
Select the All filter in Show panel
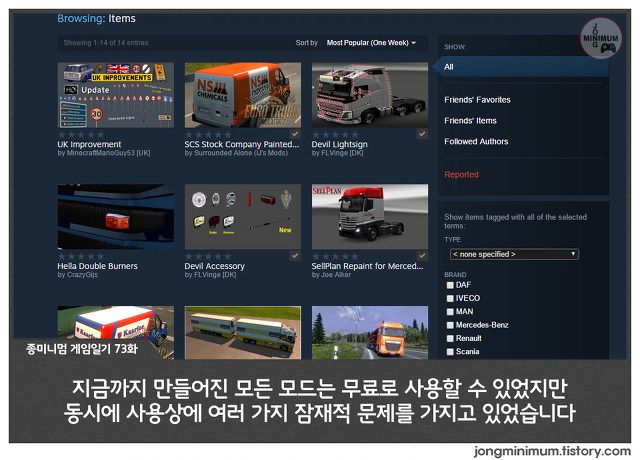[522, 67]
